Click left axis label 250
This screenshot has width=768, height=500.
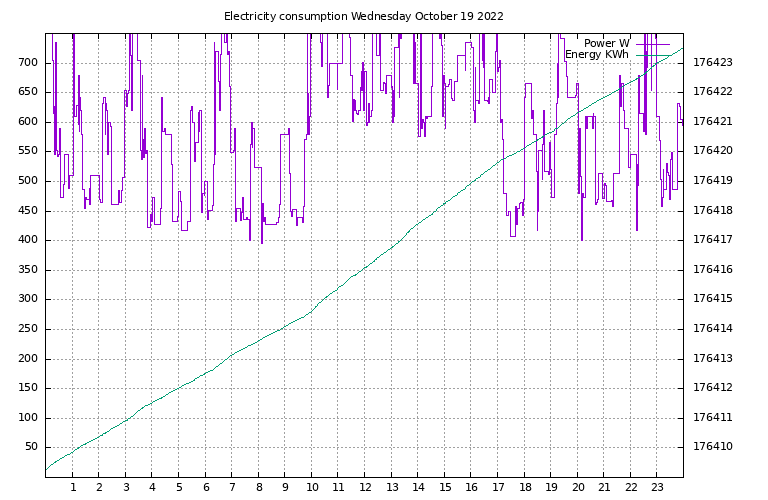28,329
